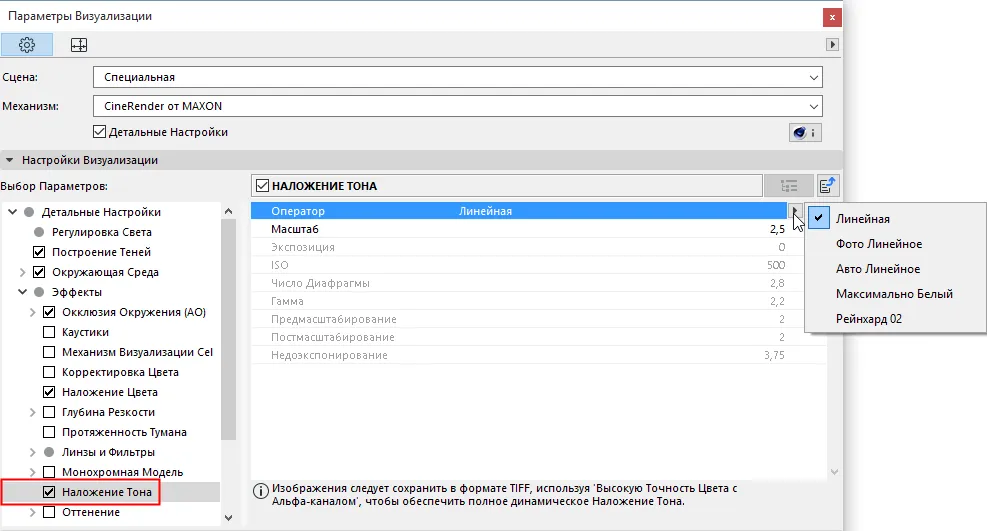Viewport: 987px width, 531px height.
Task: Open the Сцена dropdown
Action: 458,77
